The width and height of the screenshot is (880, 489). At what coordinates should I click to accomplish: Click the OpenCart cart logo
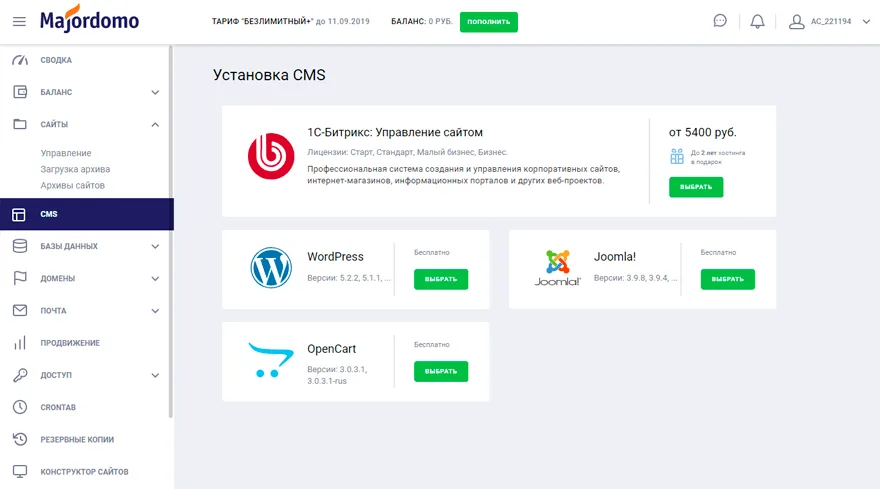coord(271,360)
